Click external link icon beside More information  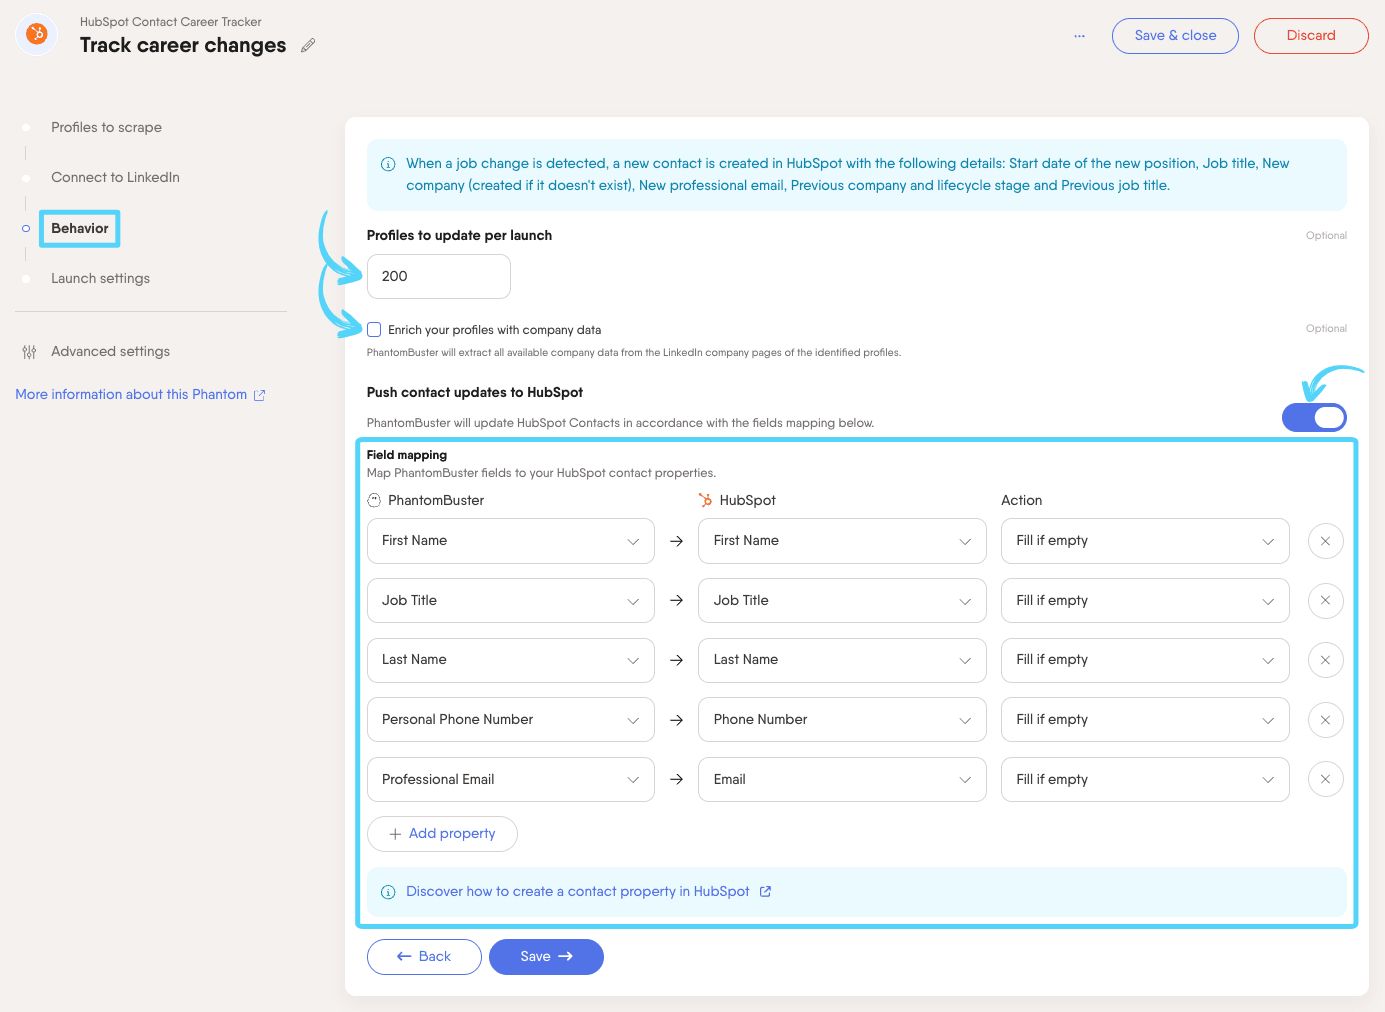tap(259, 395)
